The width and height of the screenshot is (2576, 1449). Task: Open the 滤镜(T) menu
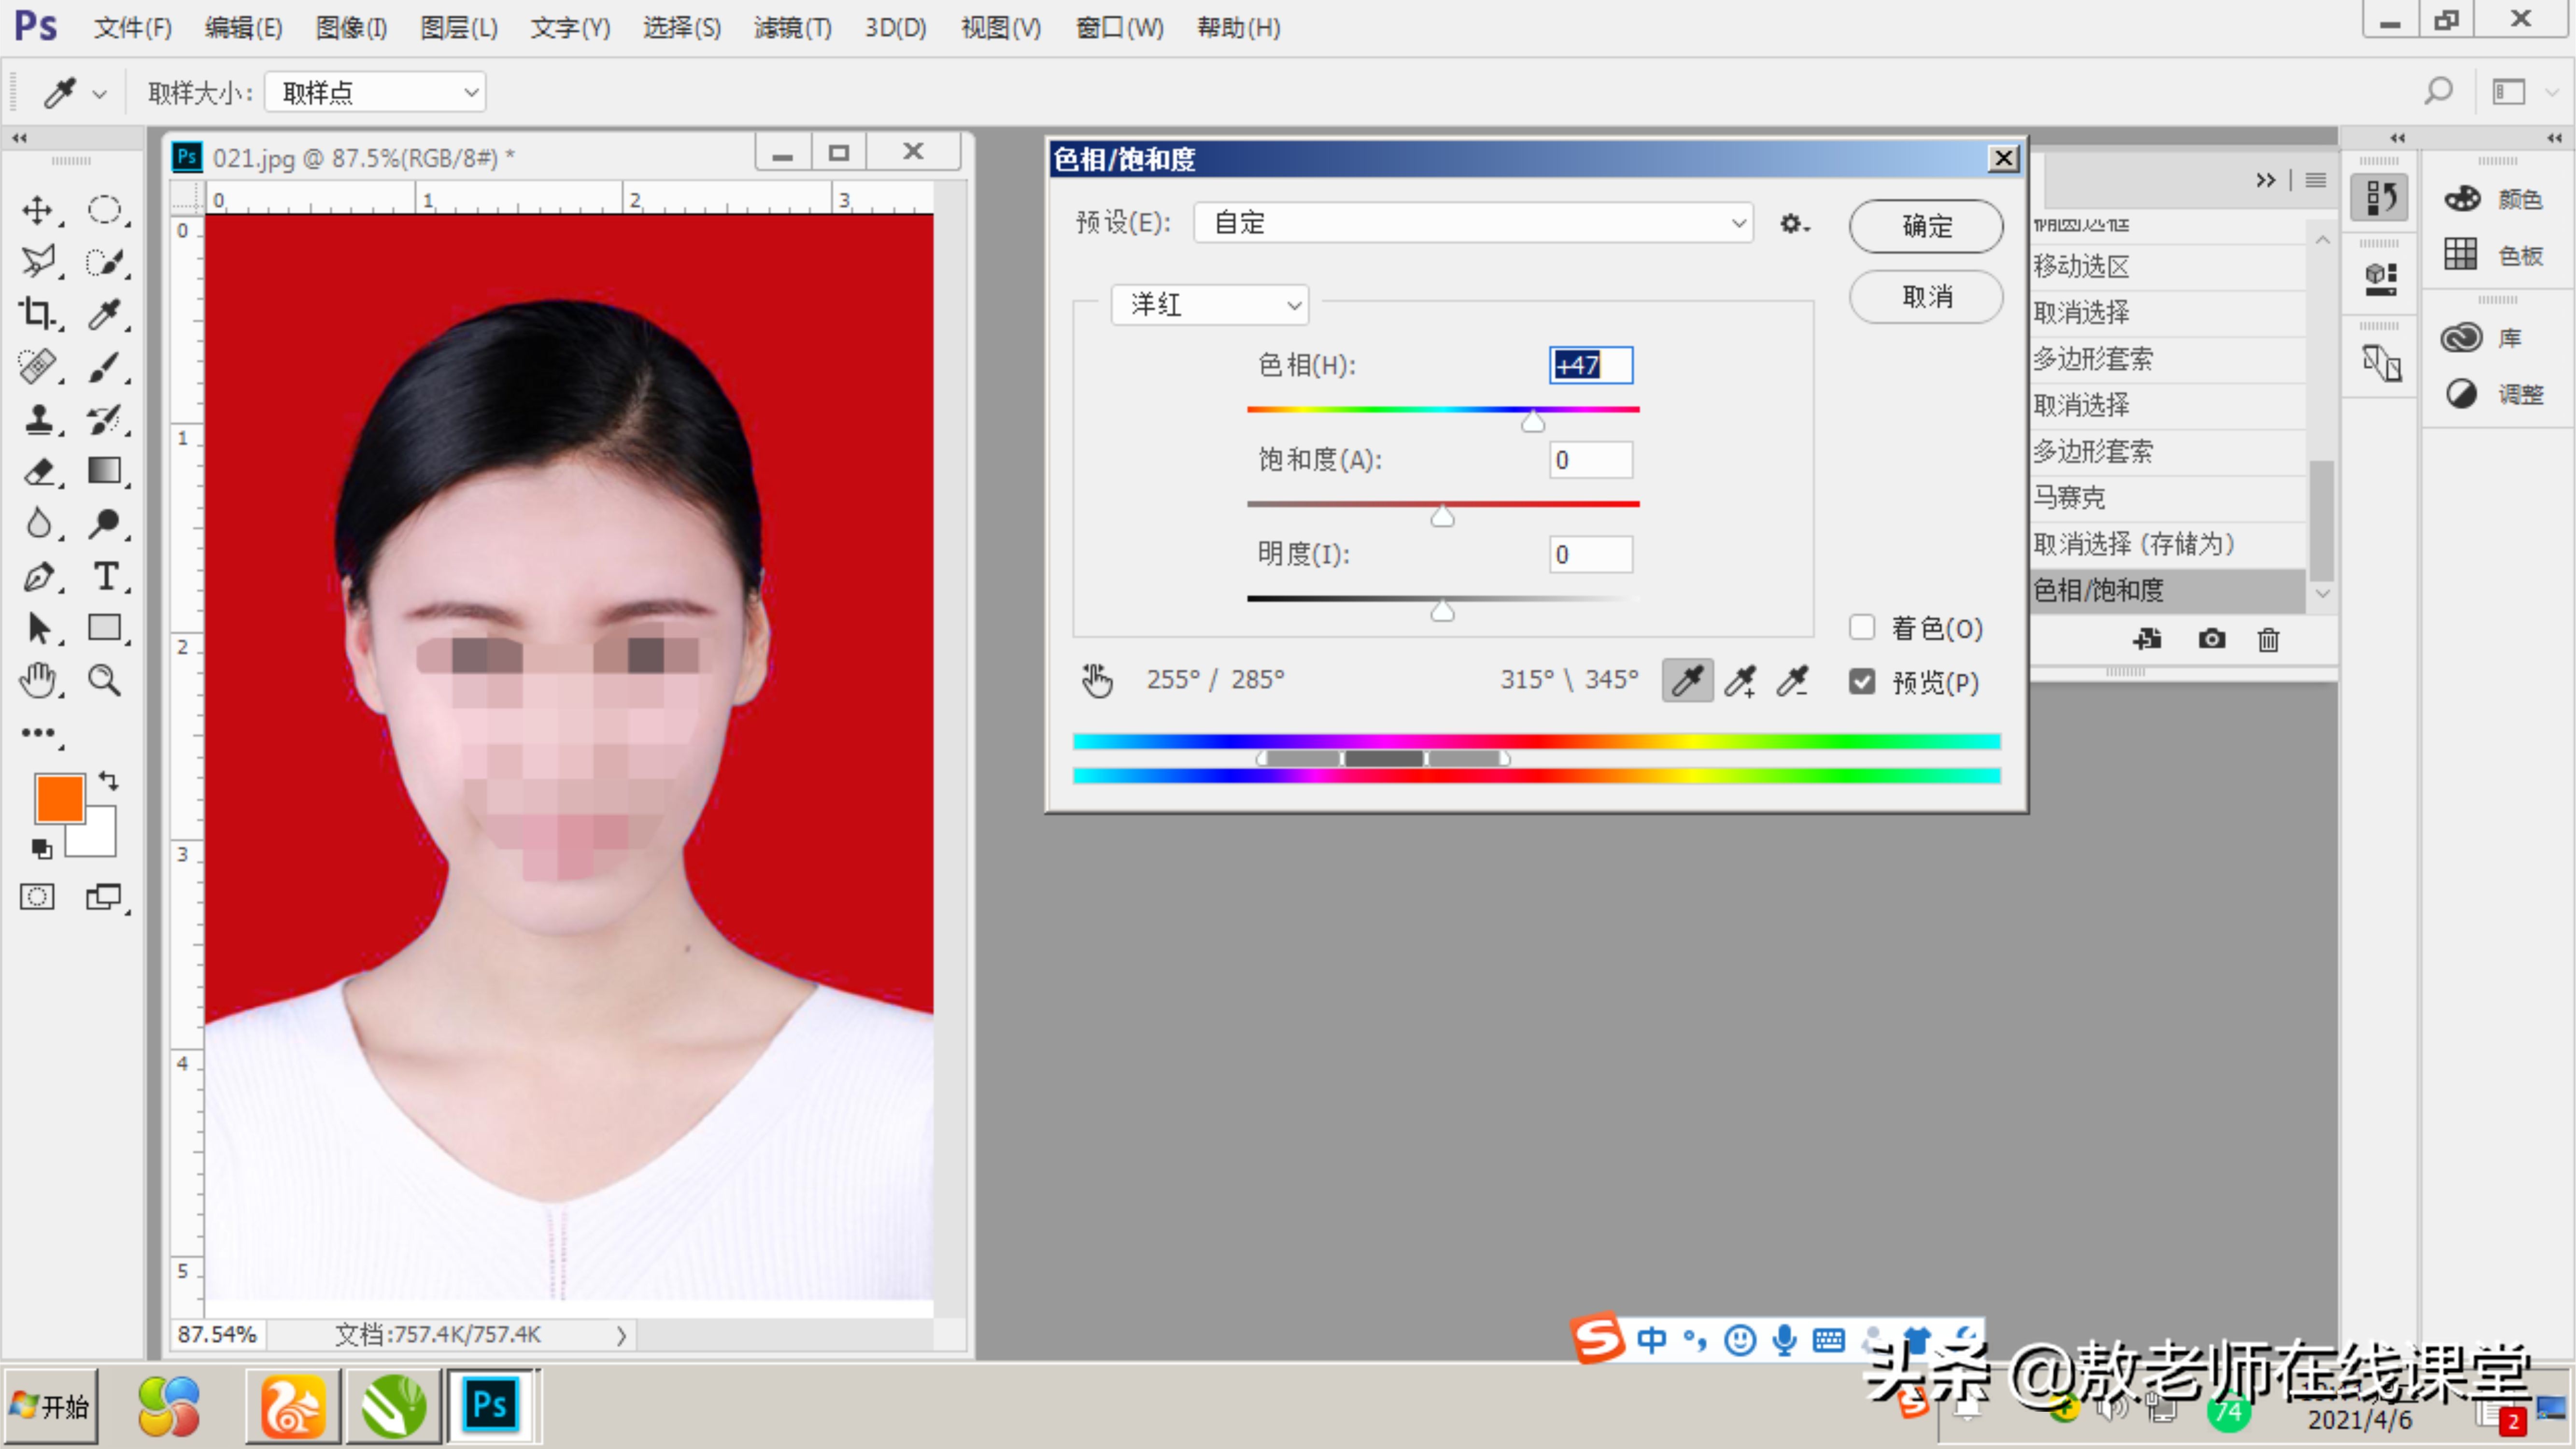pyautogui.click(x=792, y=27)
